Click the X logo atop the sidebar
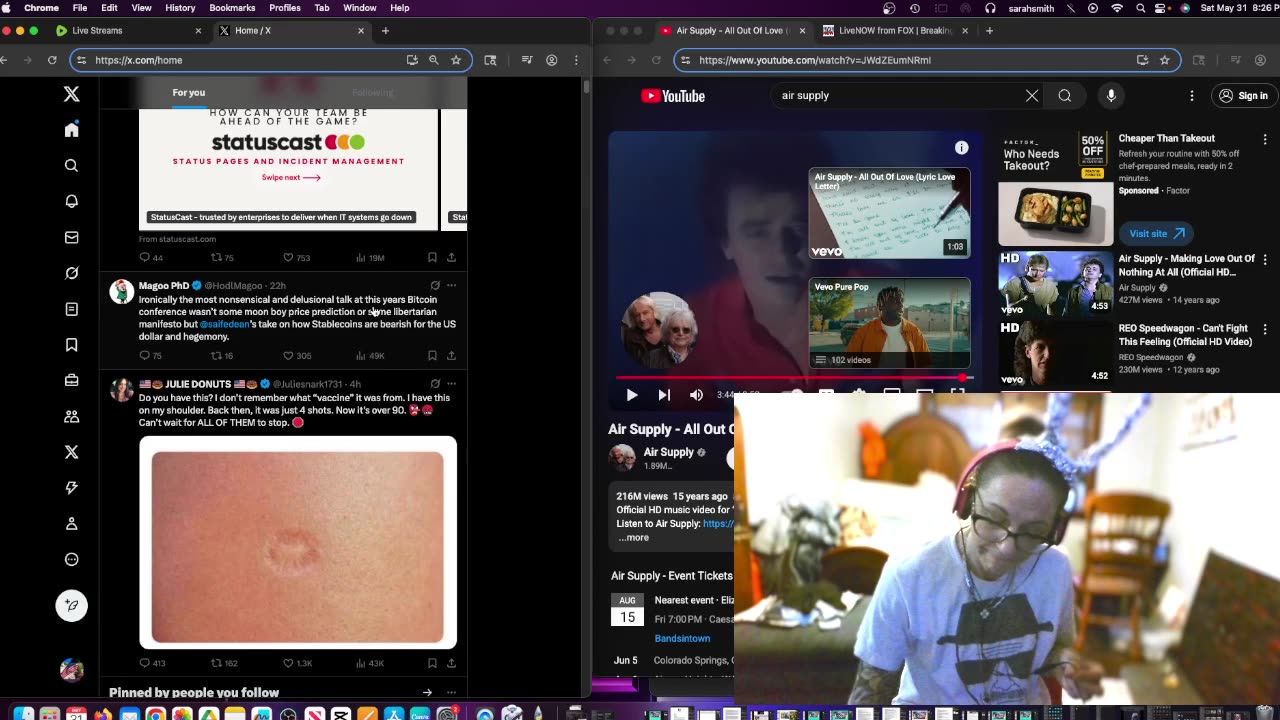Viewport: 1280px width, 720px height. [71, 94]
